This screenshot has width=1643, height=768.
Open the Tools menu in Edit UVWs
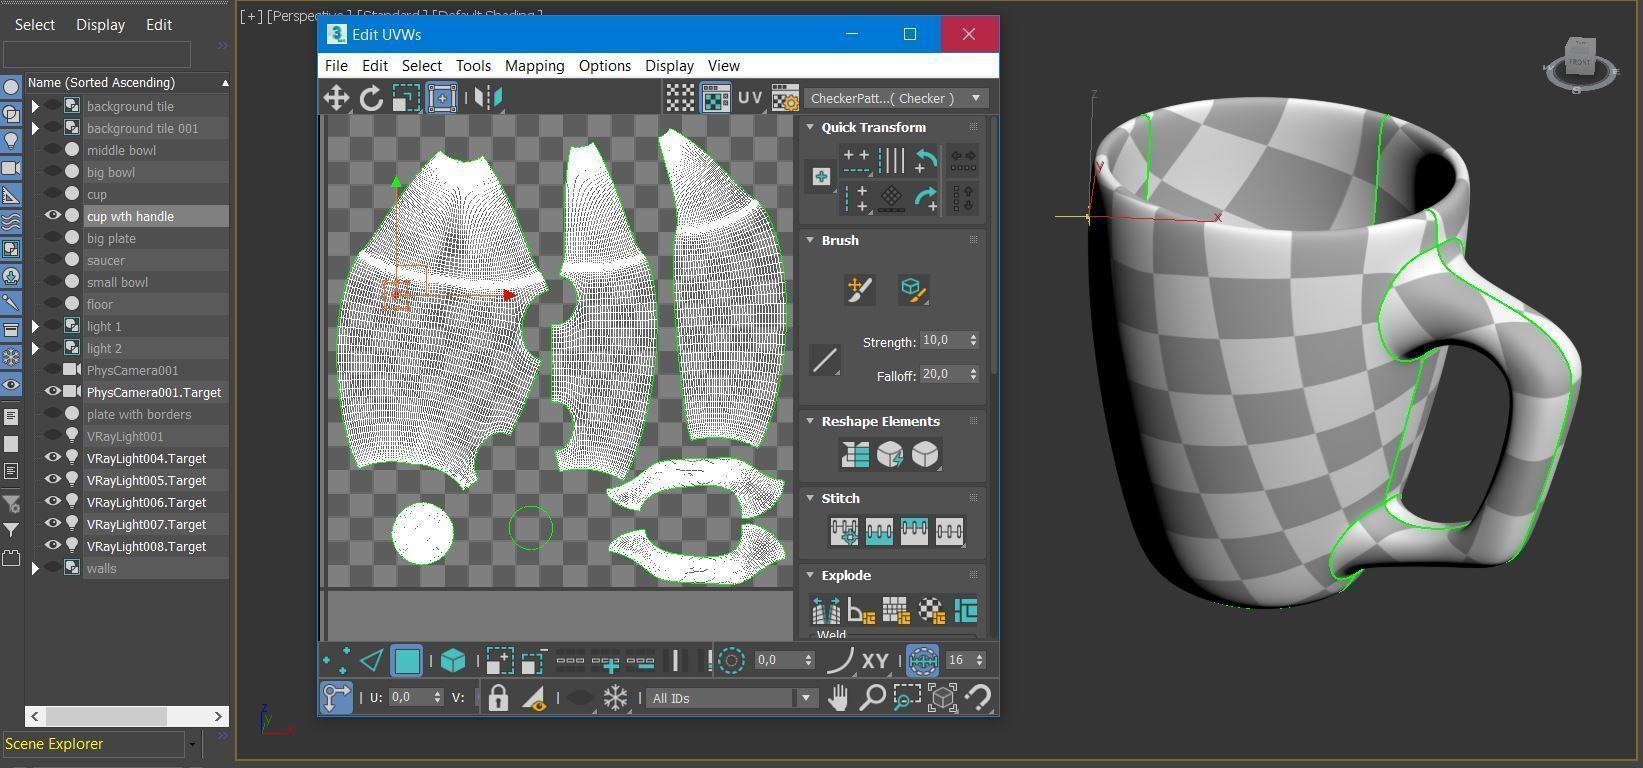[x=473, y=66]
